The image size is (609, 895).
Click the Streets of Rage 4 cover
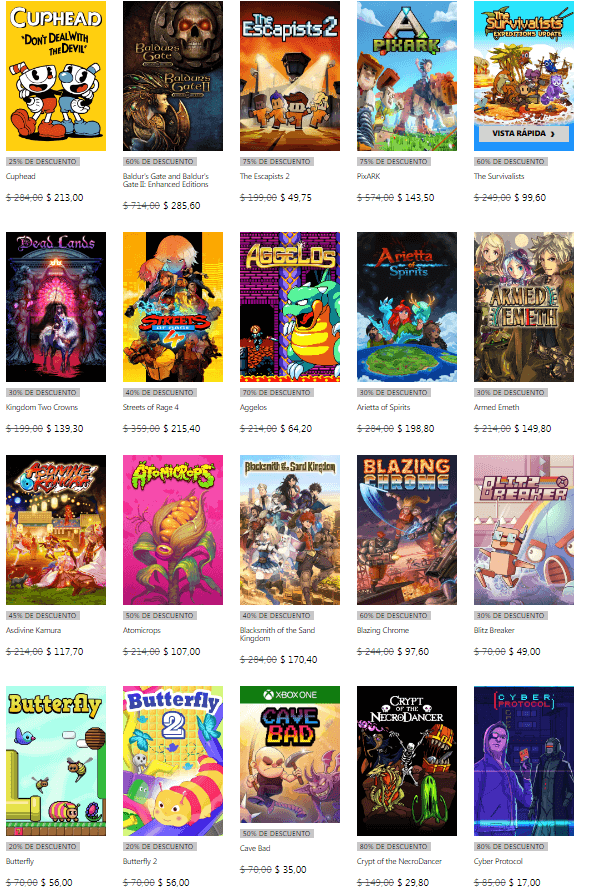click(x=173, y=307)
